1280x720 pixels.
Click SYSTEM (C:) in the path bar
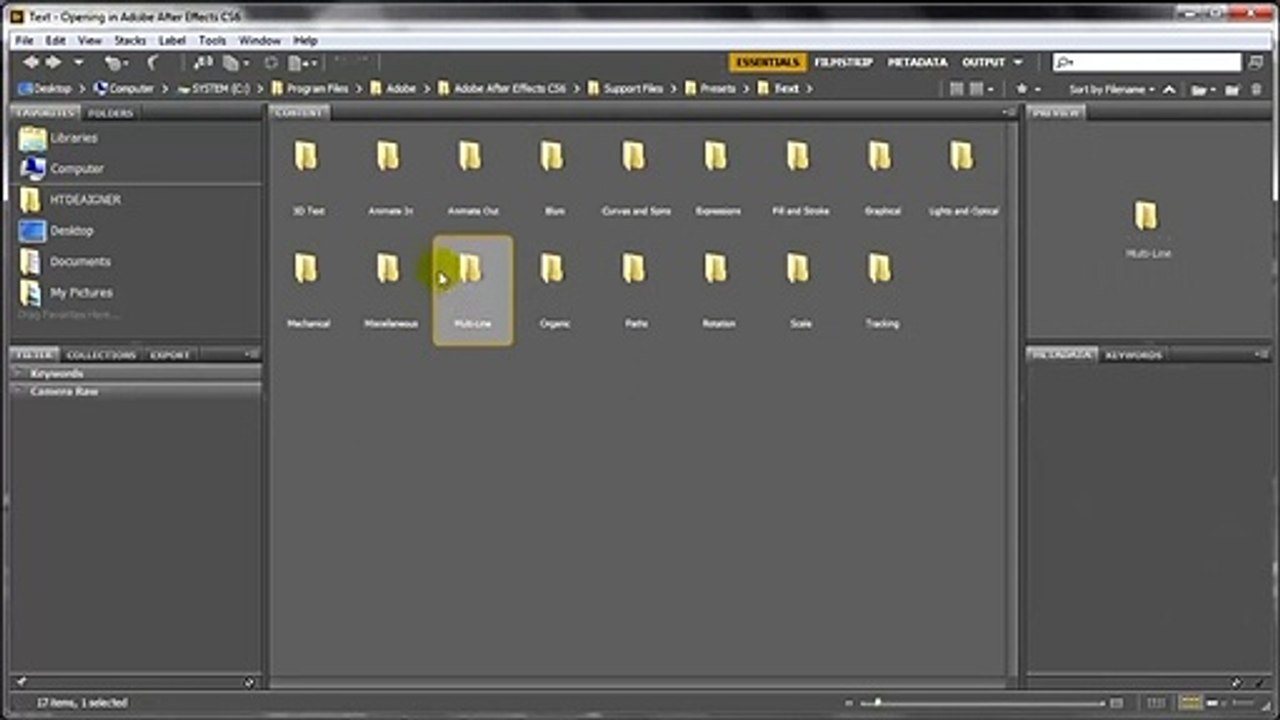point(213,89)
